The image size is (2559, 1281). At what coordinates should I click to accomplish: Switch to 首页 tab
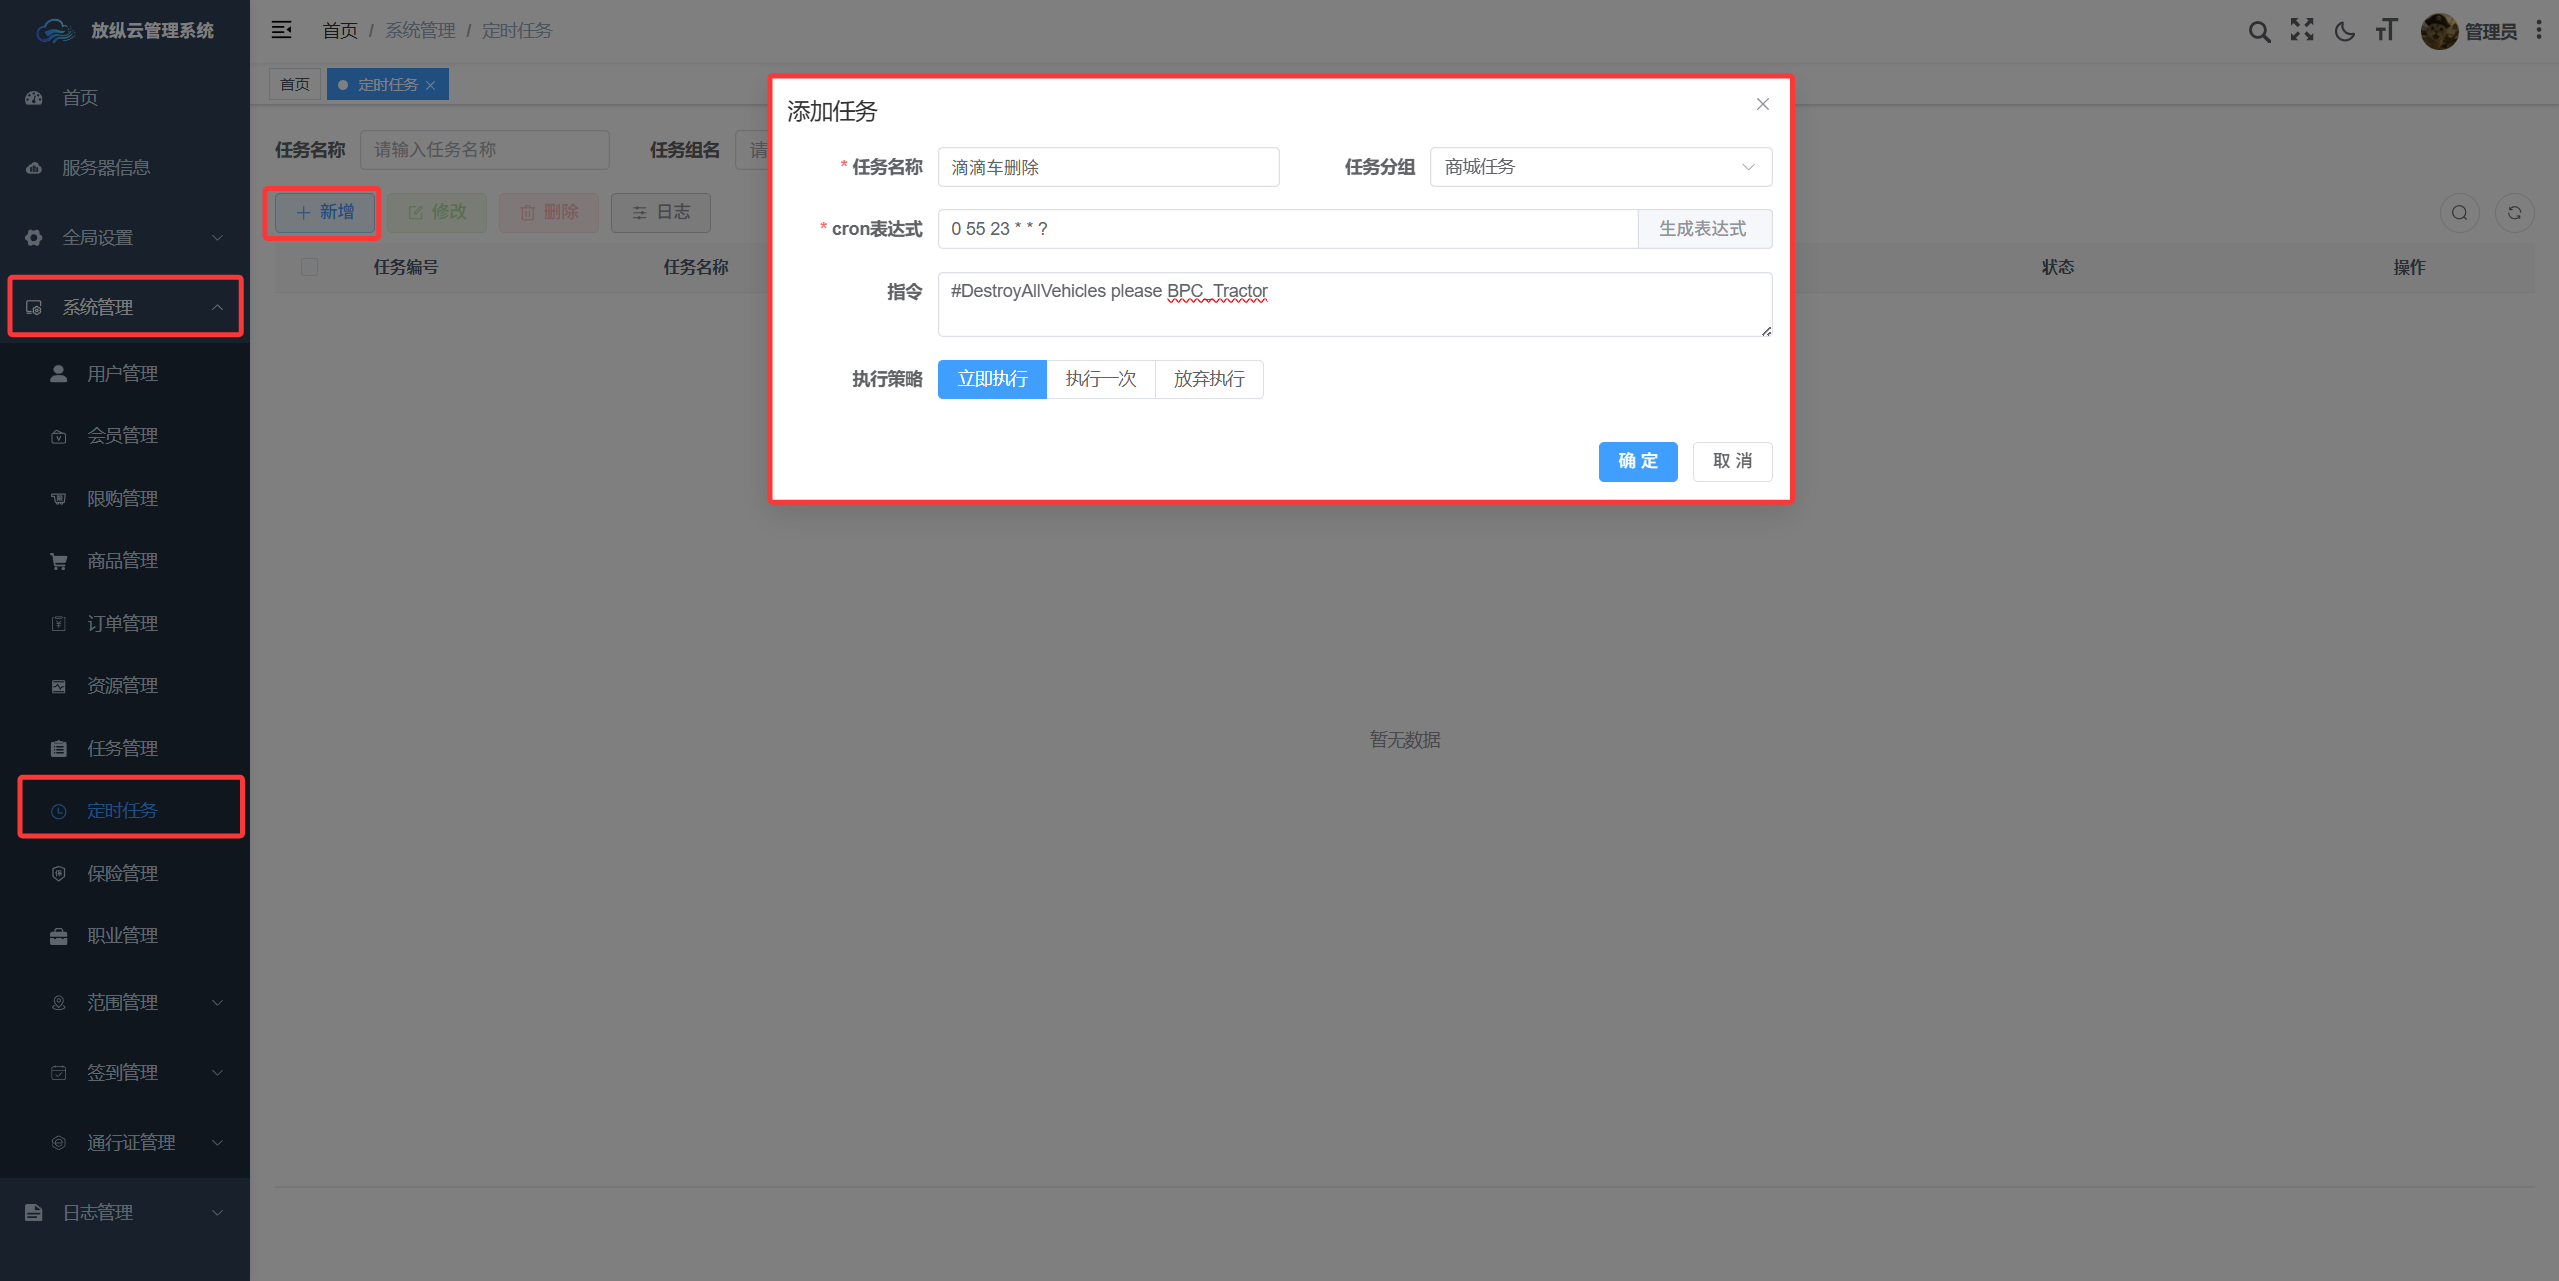click(295, 84)
